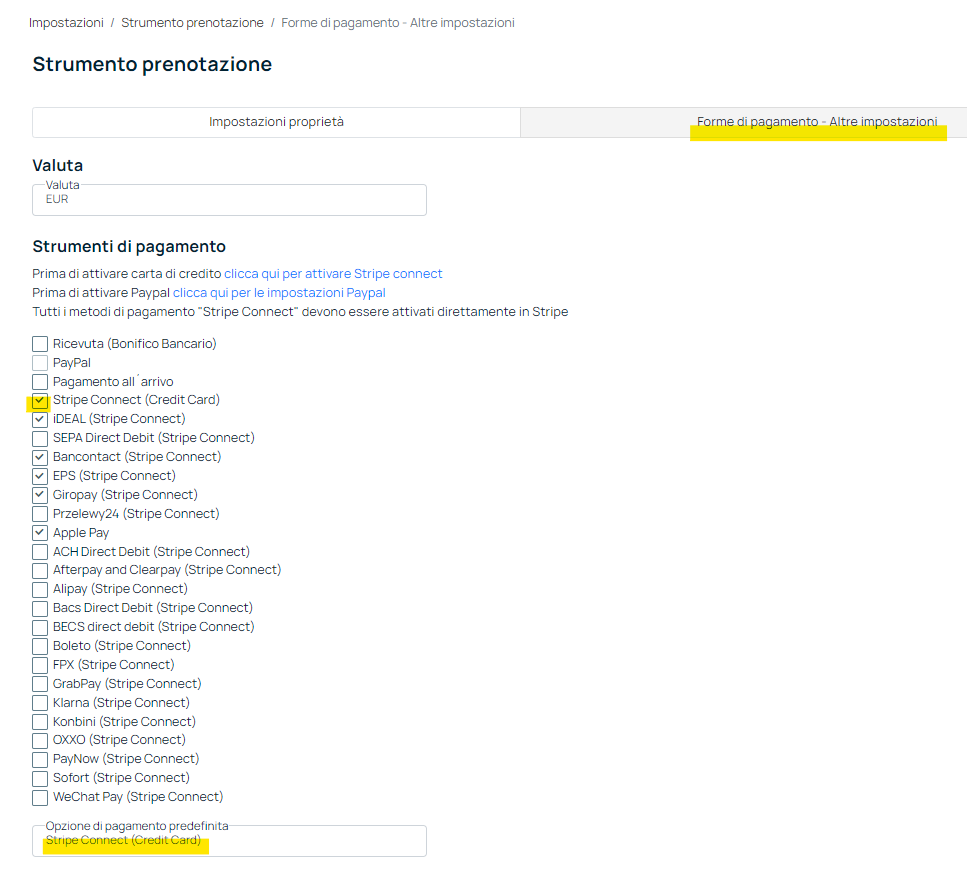Open the Paypal settings link
The height and width of the screenshot is (869, 967).
279,293
